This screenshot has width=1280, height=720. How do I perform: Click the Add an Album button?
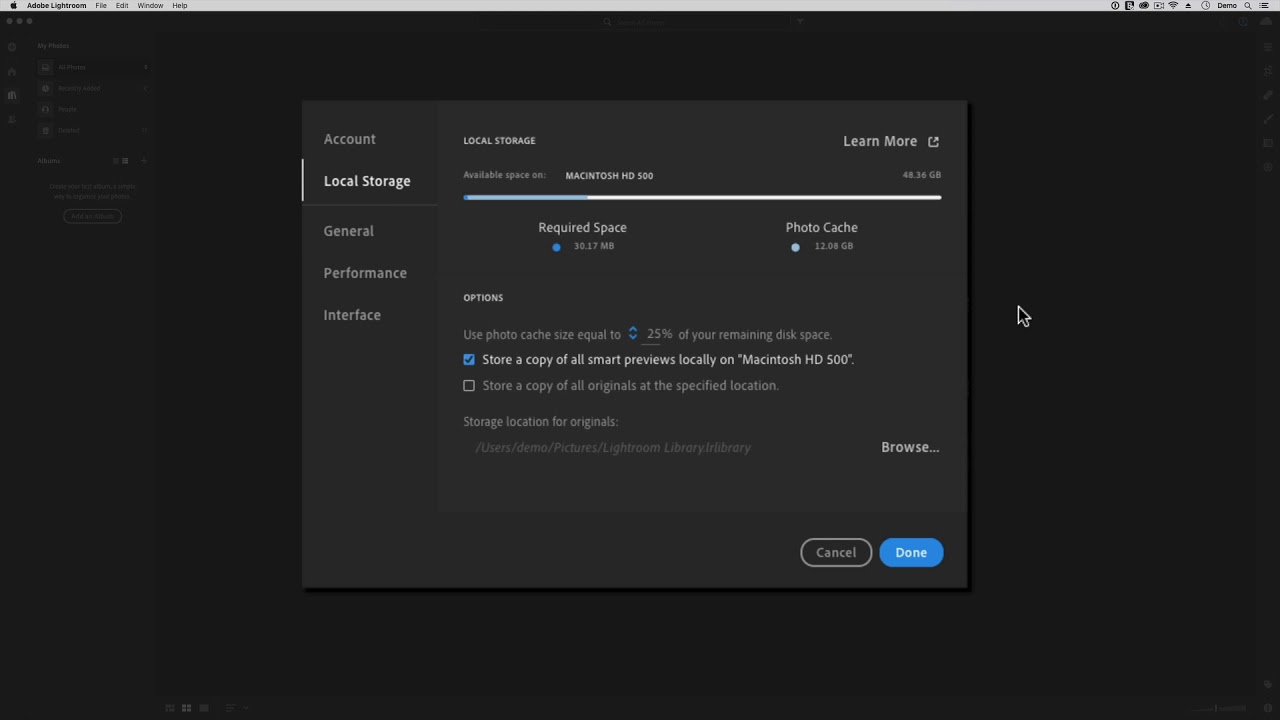[x=92, y=216]
